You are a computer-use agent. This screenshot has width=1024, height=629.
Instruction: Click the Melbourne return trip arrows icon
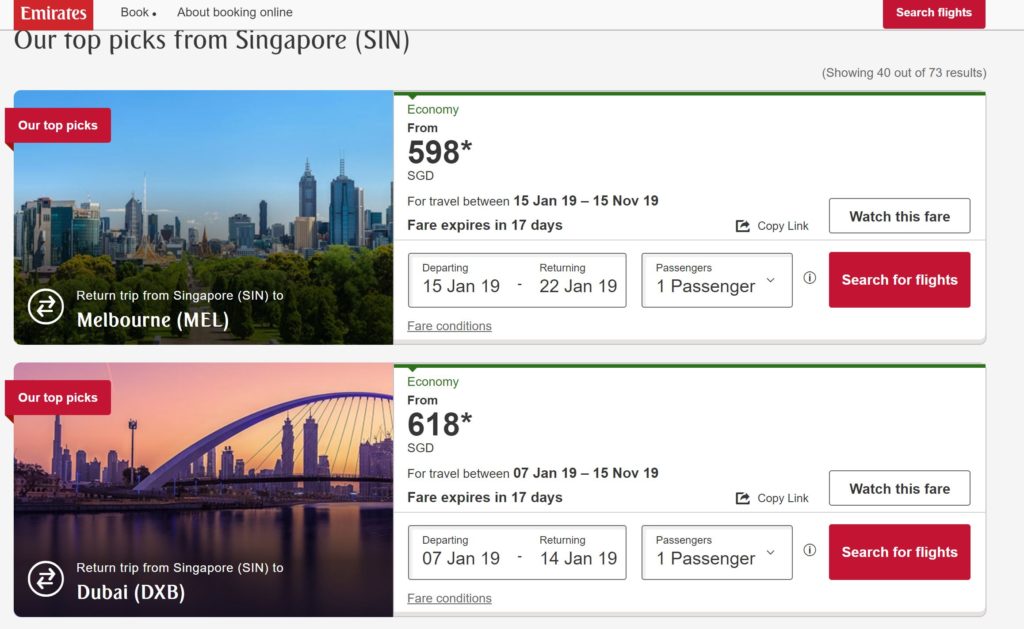45,306
